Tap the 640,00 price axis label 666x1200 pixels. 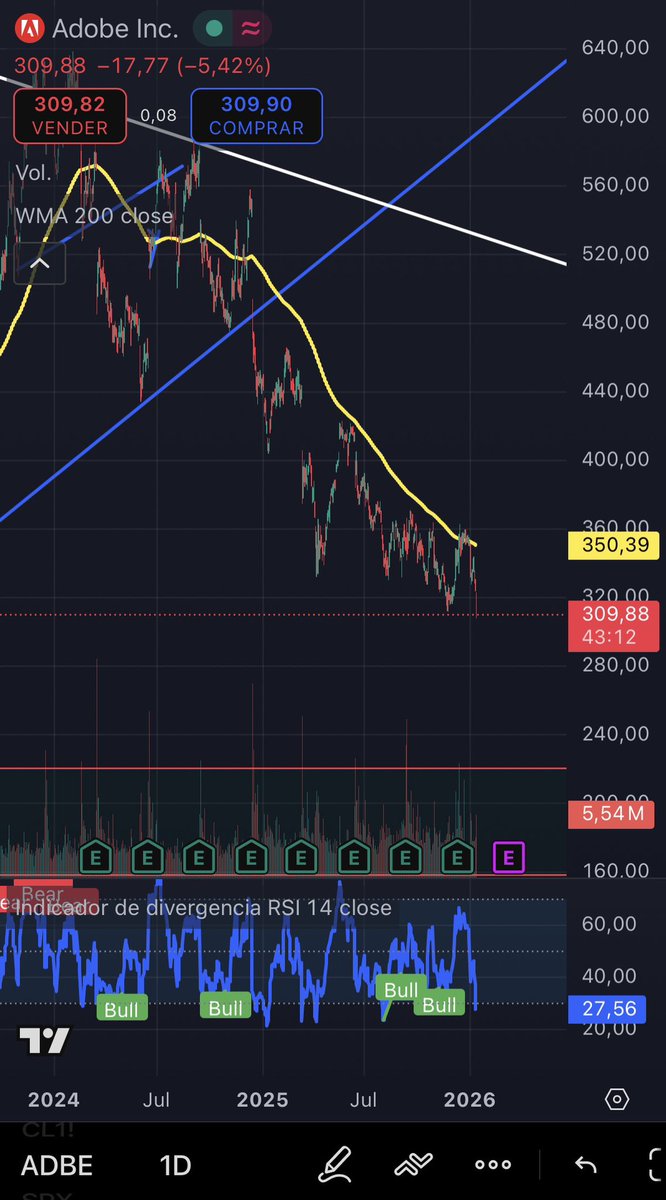coord(615,47)
